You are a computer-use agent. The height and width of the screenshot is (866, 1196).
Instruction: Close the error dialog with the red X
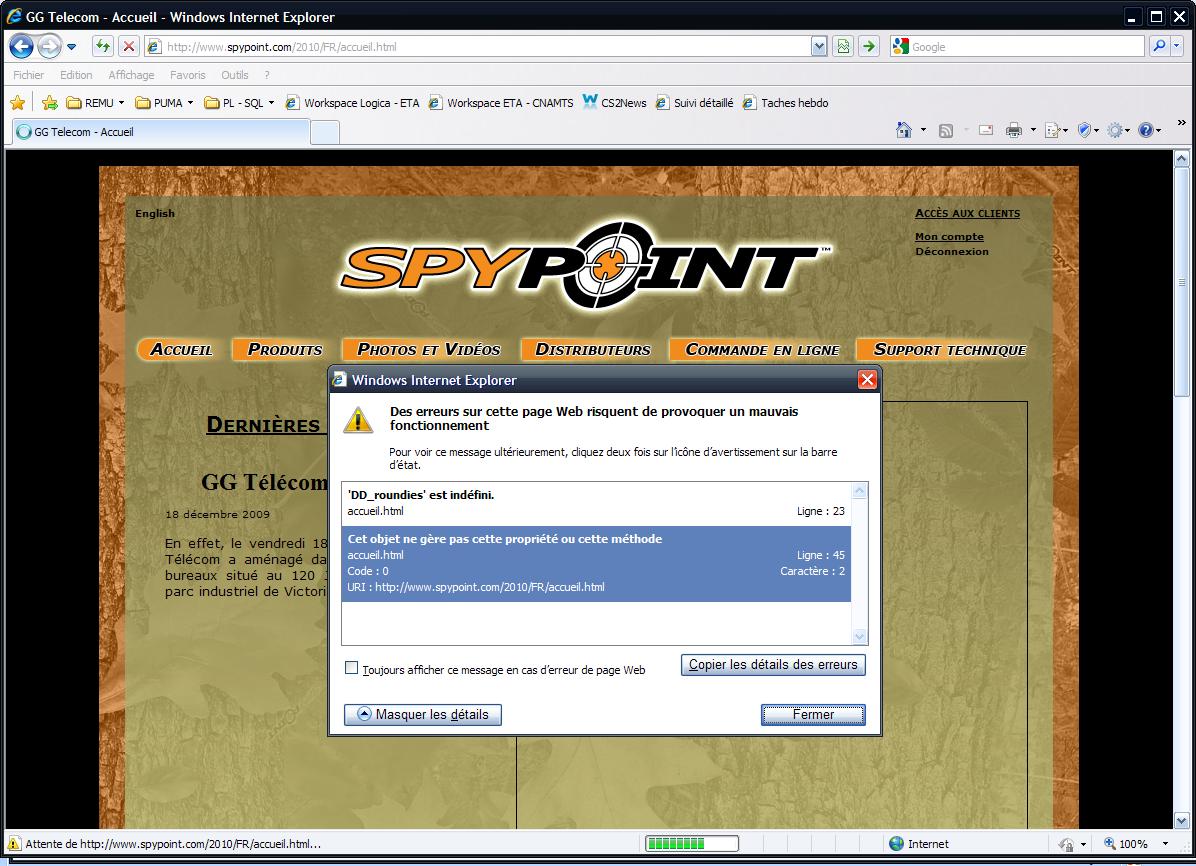[867, 380]
